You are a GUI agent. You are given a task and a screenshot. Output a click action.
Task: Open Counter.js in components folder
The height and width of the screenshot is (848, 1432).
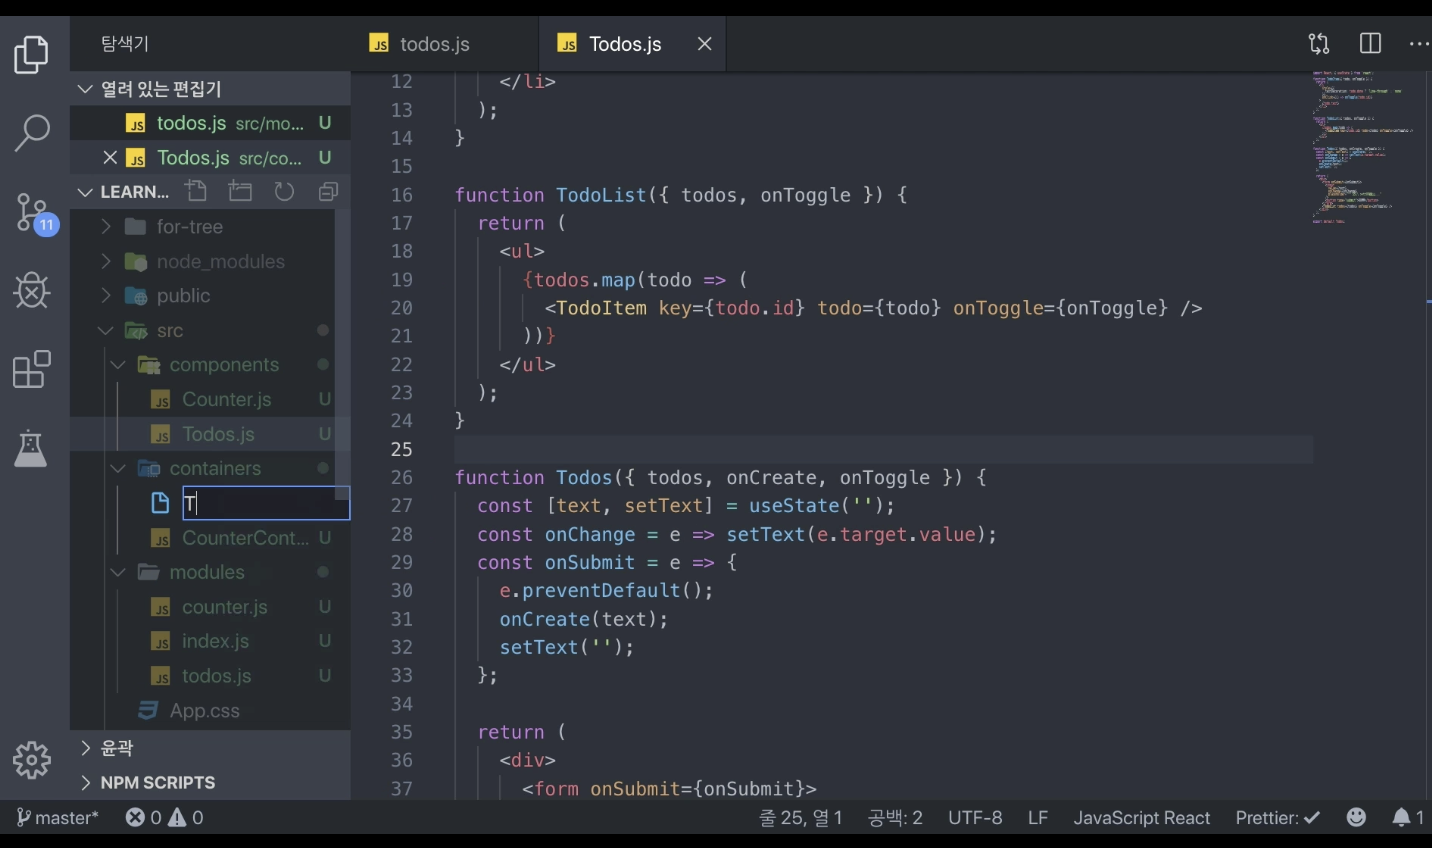(210, 400)
